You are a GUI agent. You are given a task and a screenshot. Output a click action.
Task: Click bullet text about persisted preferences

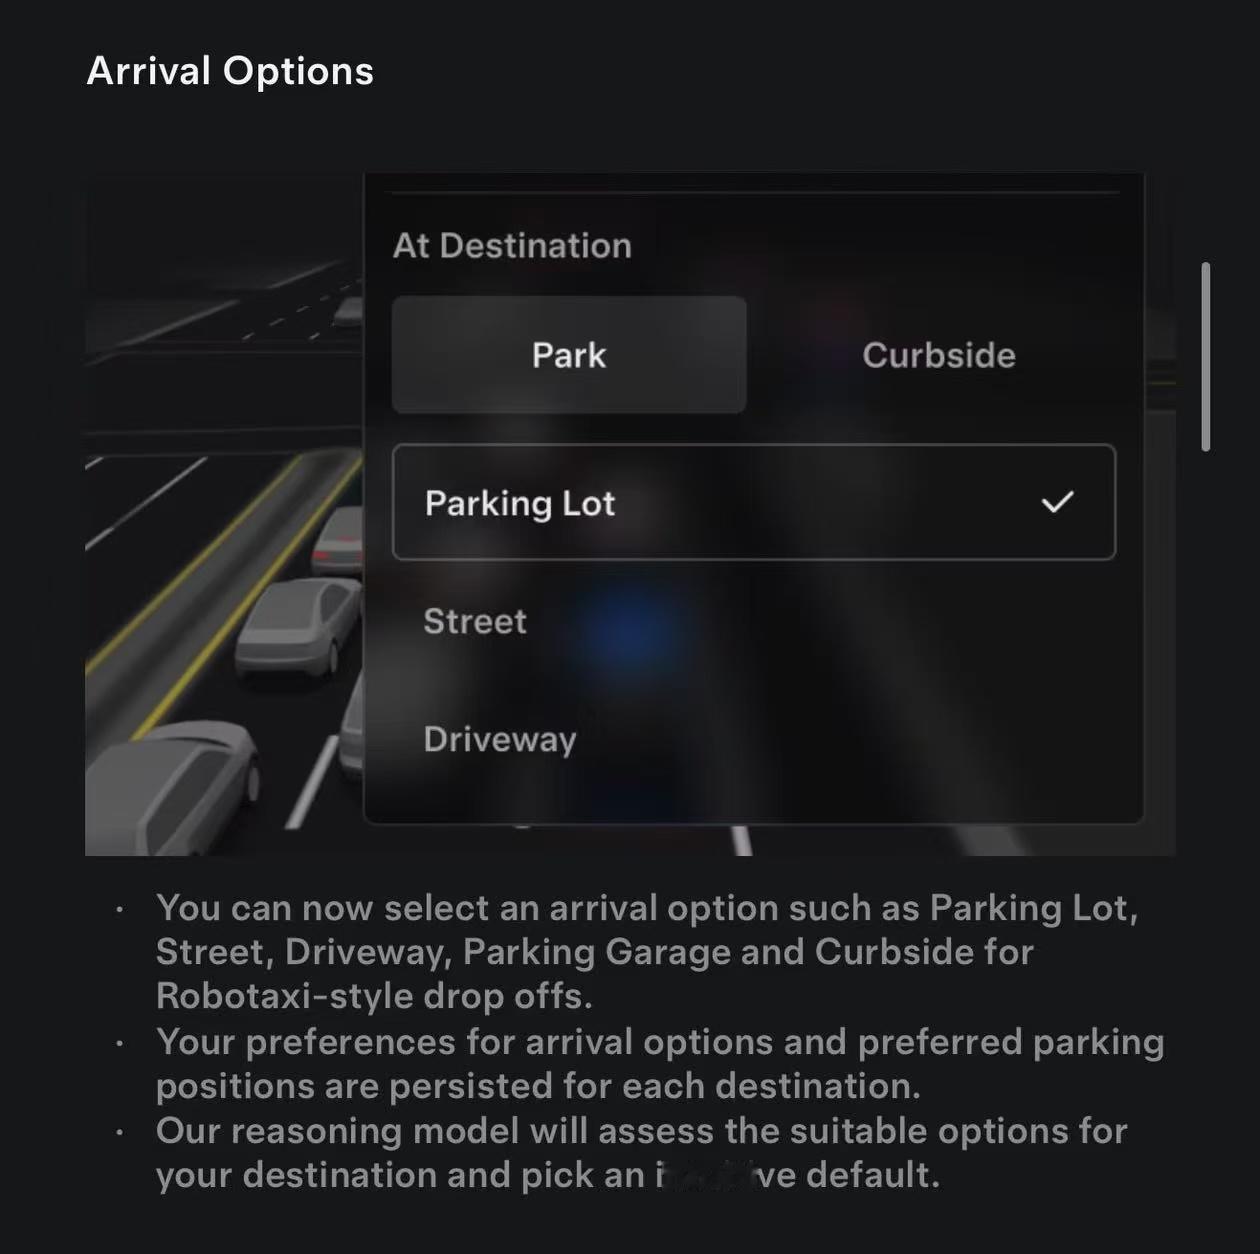coord(660,1063)
